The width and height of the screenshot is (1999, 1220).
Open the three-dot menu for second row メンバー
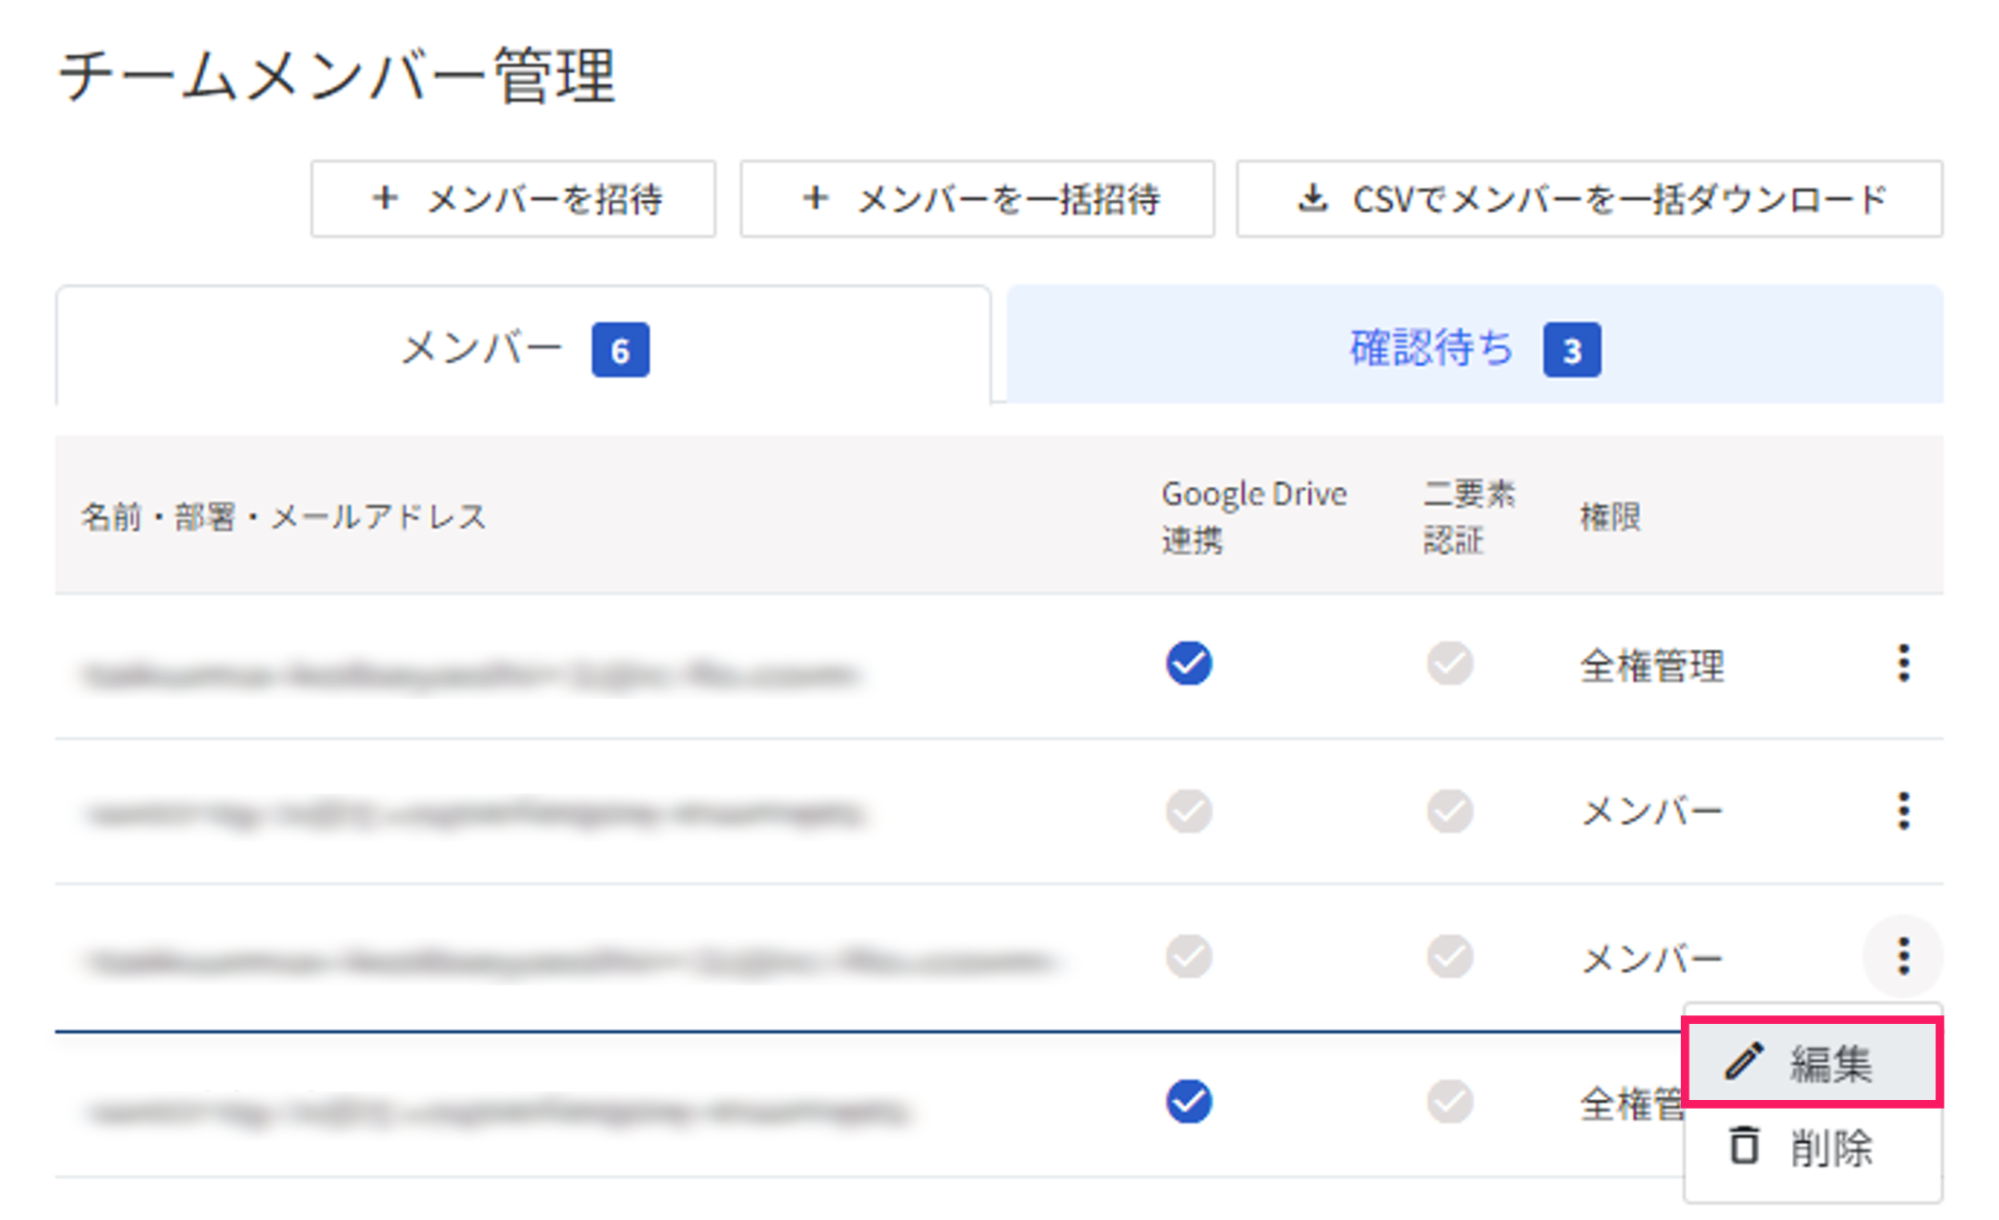pyautogui.click(x=1903, y=810)
